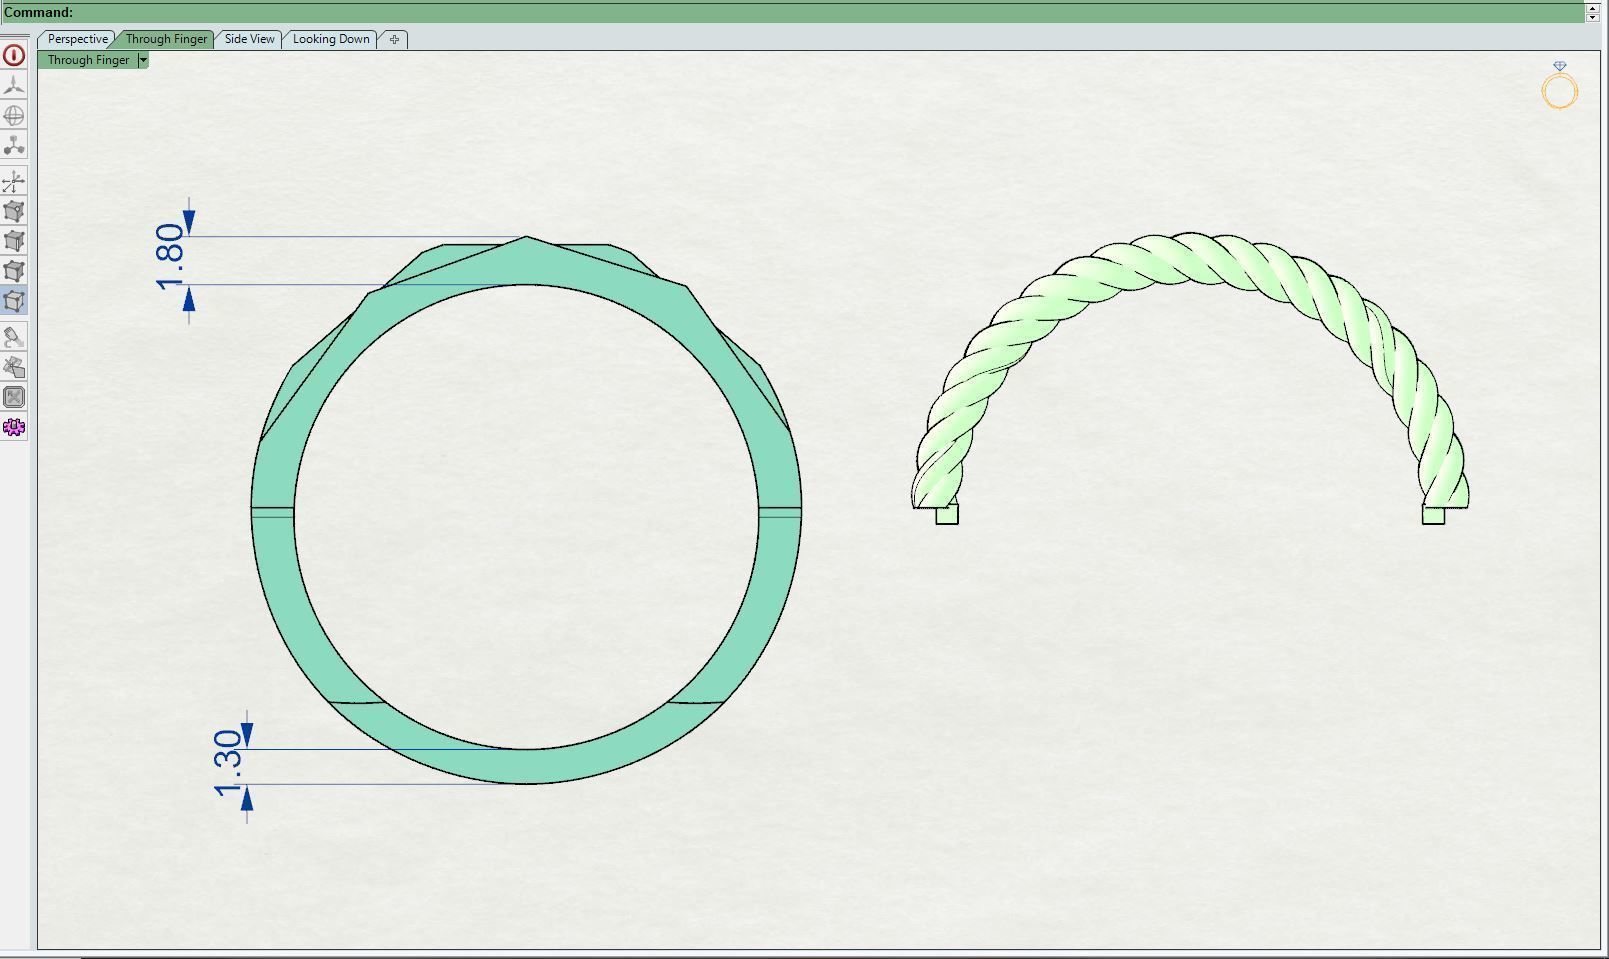Click the highlighted active cube icon
Image resolution: width=1609 pixels, height=959 pixels.
point(14,301)
